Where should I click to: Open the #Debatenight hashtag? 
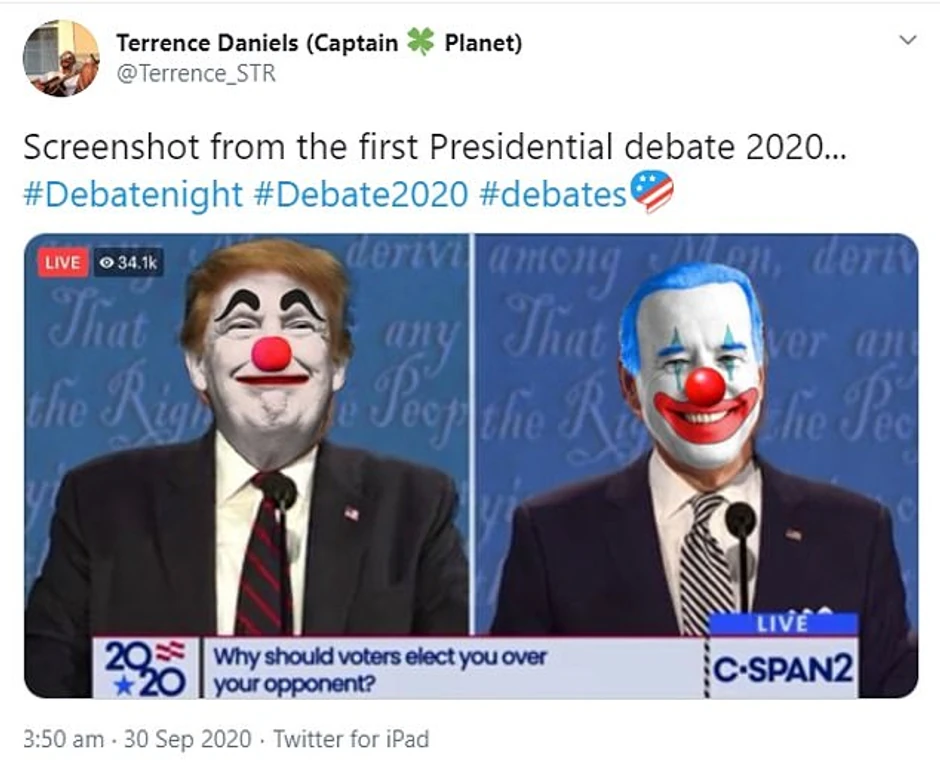point(133,195)
